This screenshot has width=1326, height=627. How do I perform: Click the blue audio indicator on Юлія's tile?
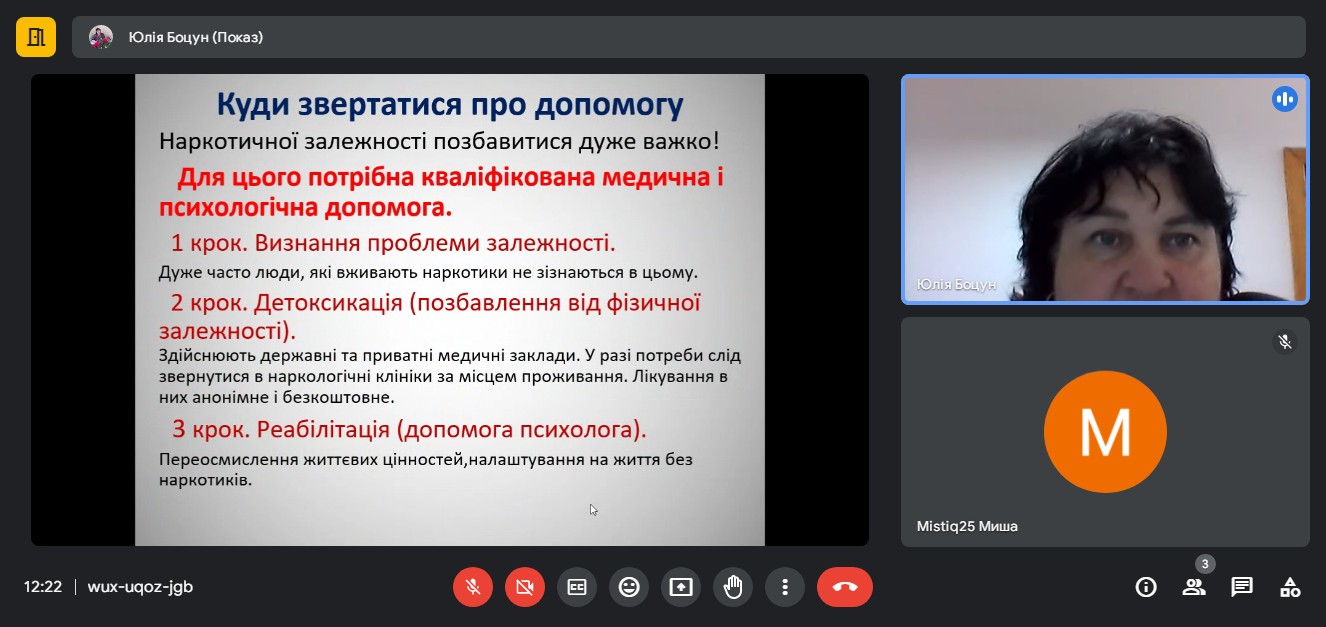1284,99
